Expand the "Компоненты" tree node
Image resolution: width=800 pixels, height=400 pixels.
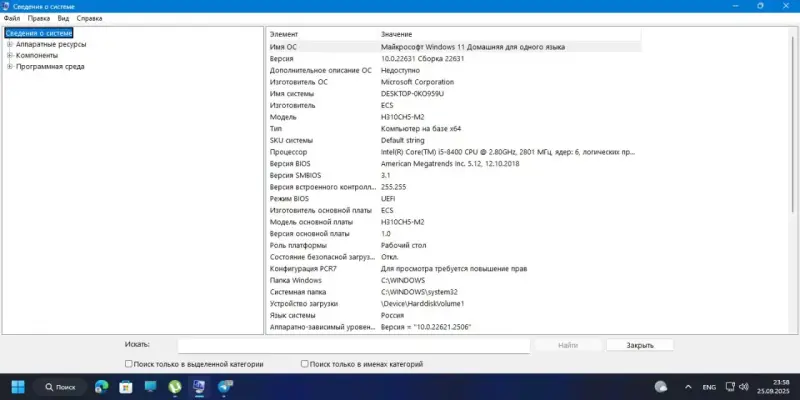coord(9,55)
